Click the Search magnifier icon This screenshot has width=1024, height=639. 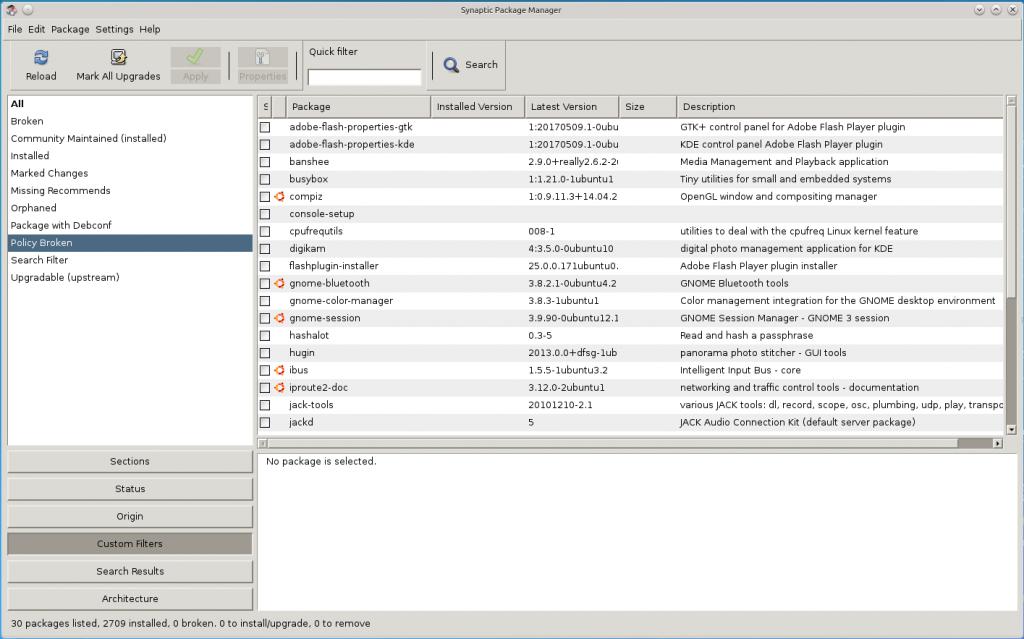(451, 65)
